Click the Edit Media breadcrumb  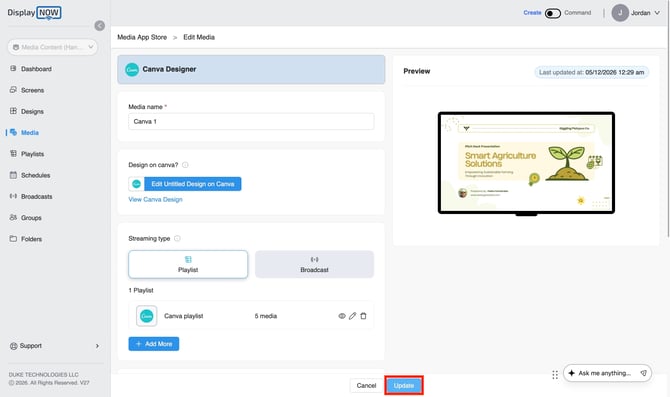(199, 37)
